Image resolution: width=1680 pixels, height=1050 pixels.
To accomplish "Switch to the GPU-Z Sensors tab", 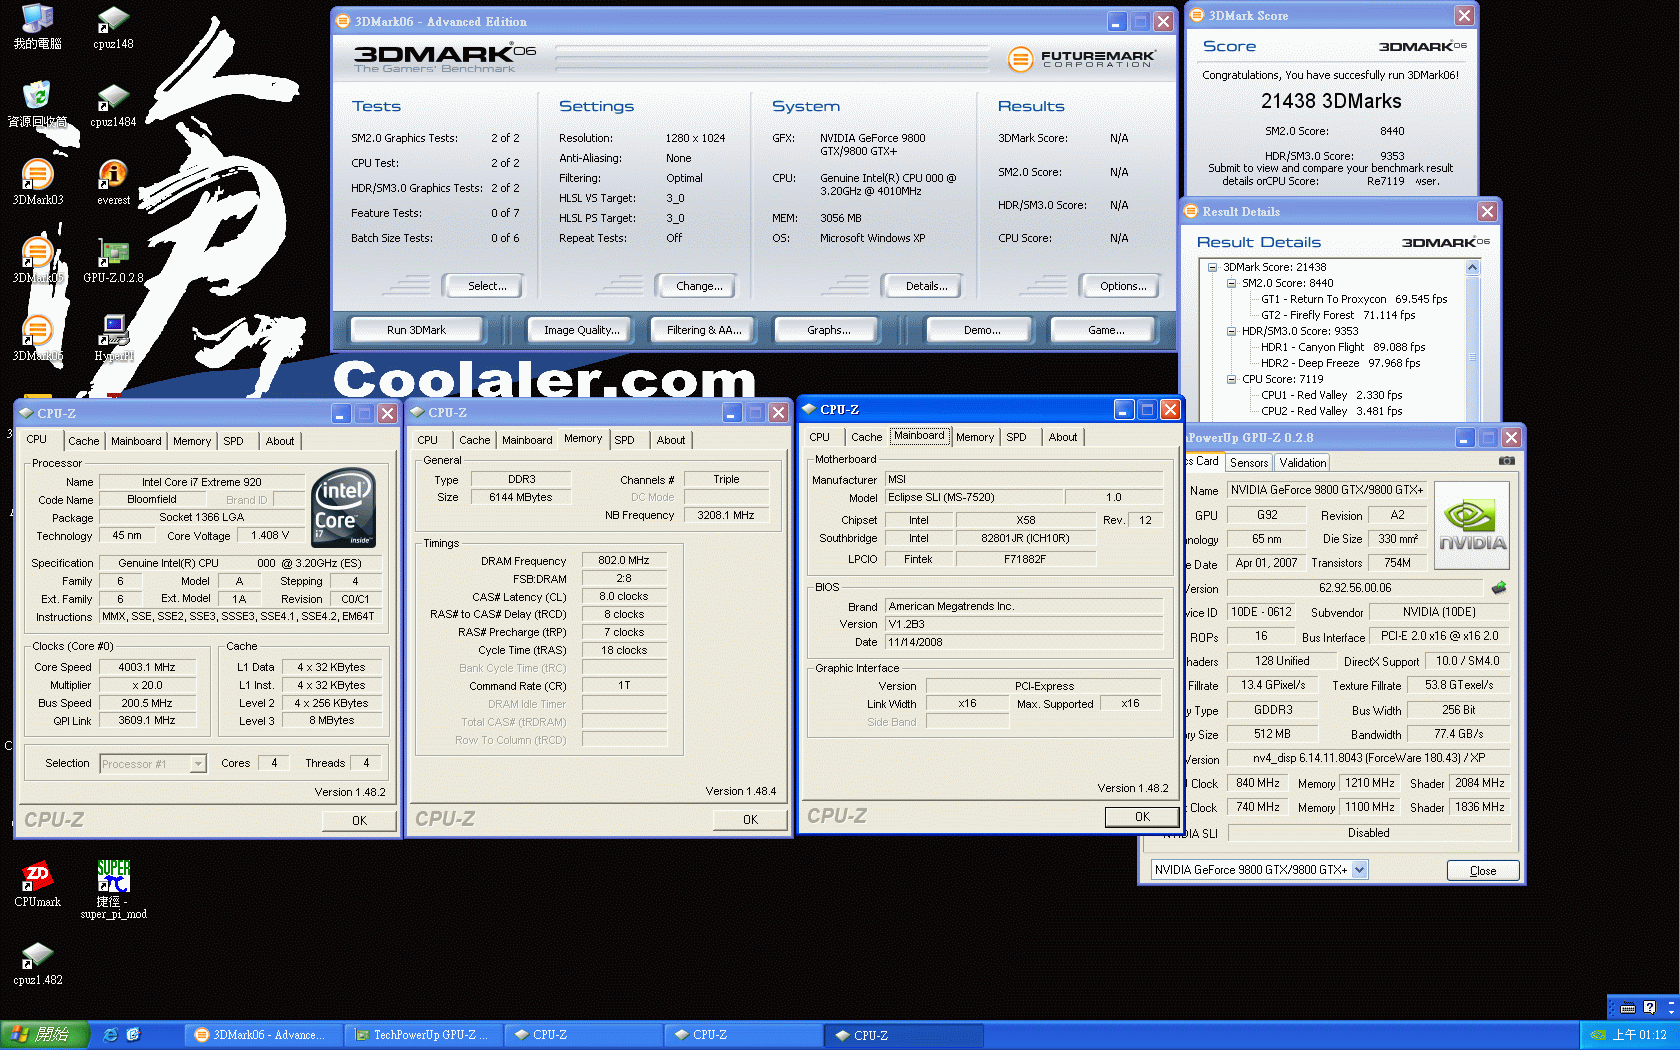I will point(1248,463).
